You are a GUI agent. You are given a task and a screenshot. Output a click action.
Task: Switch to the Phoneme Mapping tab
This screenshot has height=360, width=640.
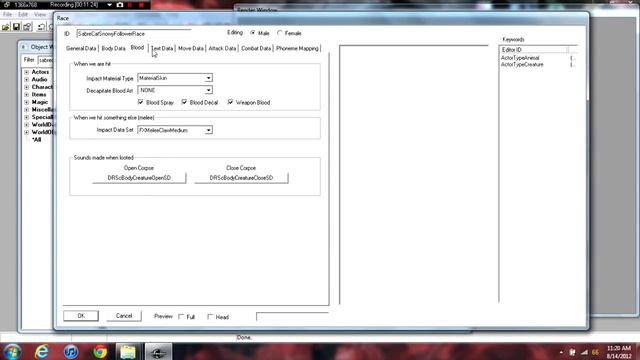[x=297, y=48]
